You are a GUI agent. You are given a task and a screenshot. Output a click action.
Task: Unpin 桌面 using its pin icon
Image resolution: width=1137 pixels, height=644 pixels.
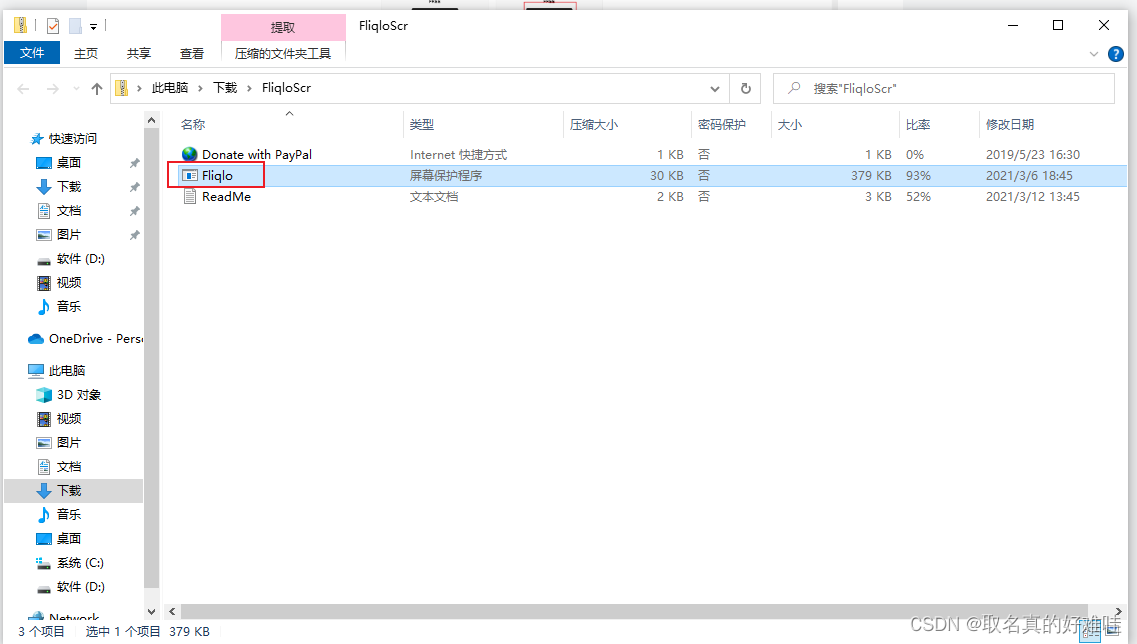click(x=134, y=163)
